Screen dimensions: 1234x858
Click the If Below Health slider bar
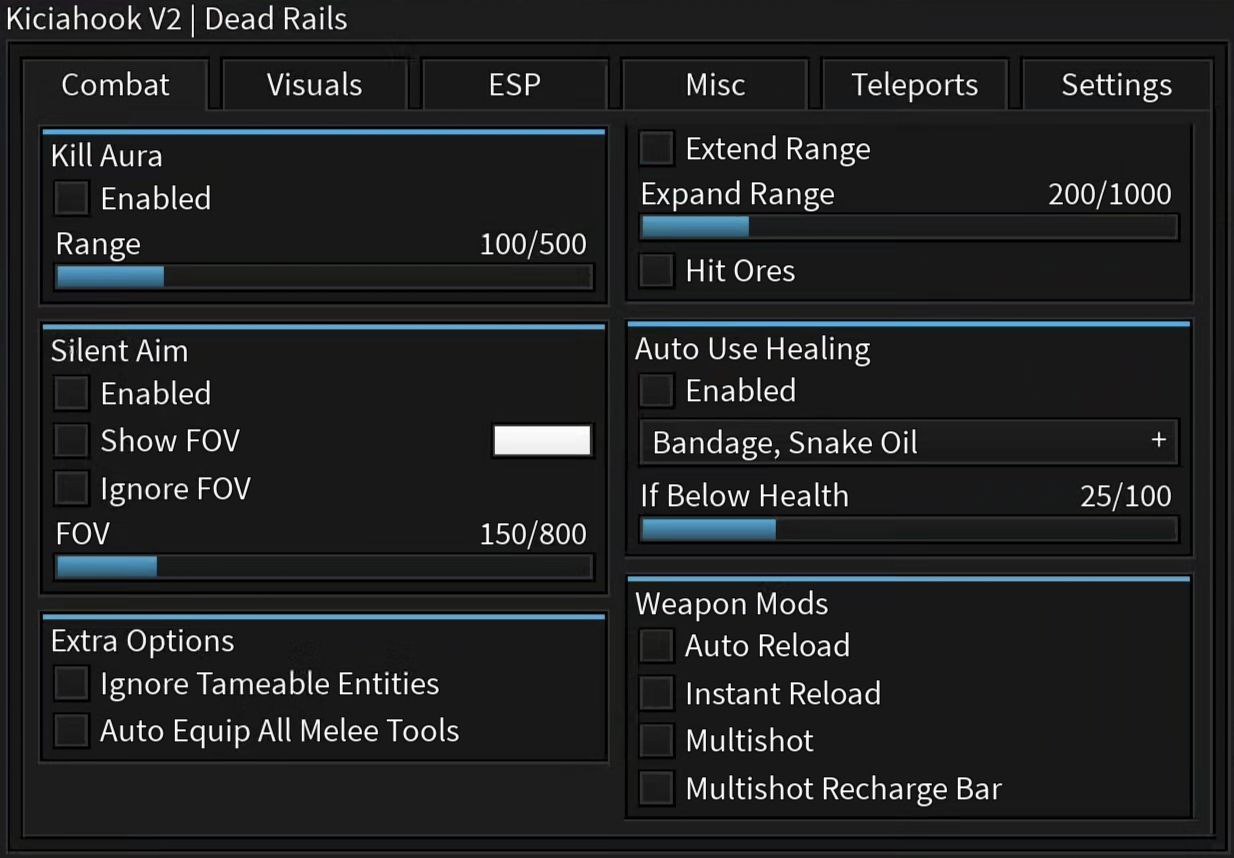click(908, 529)
